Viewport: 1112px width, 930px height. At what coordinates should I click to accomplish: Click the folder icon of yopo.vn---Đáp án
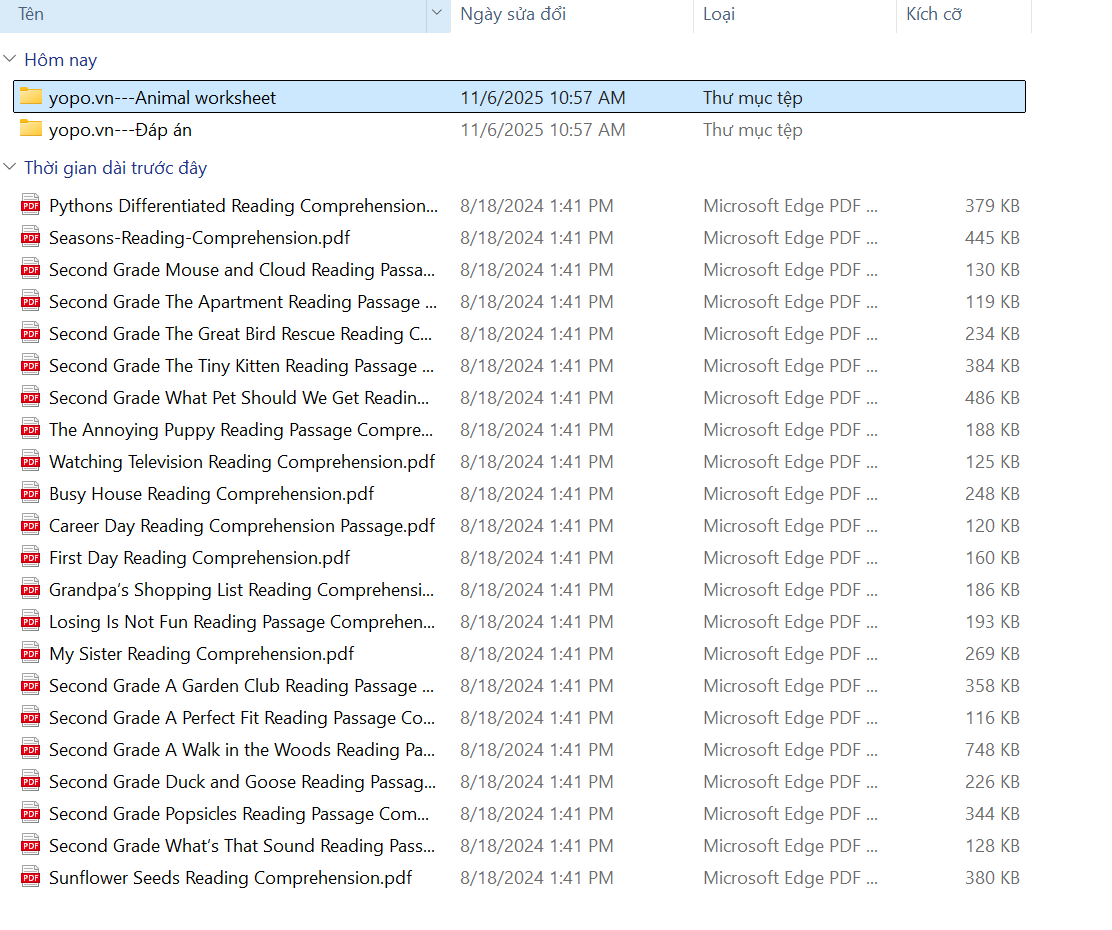coord(31,129)
